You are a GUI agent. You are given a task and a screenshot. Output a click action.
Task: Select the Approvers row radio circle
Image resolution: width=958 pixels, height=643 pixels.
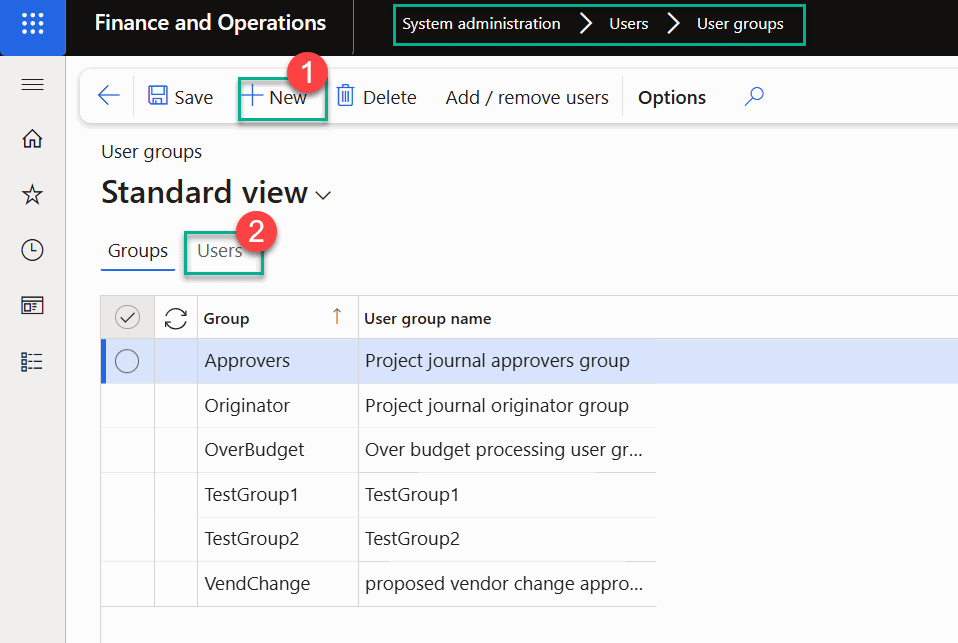pos(127,361)
